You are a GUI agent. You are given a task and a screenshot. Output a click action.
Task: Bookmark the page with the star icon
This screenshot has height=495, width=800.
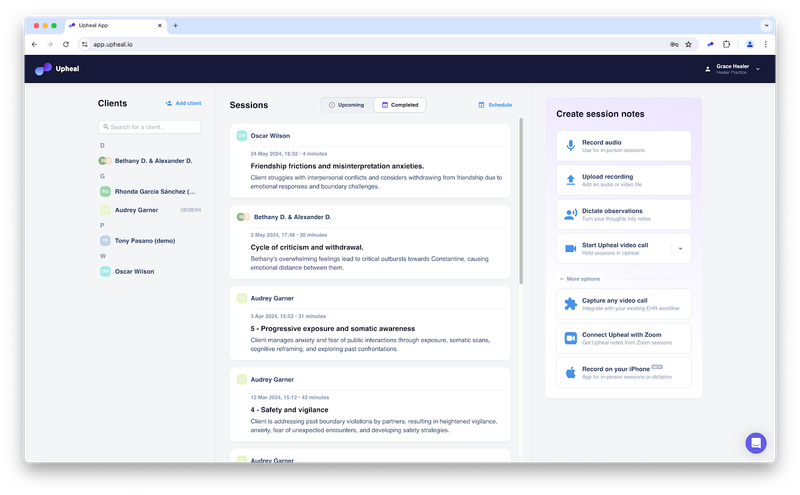688,44
